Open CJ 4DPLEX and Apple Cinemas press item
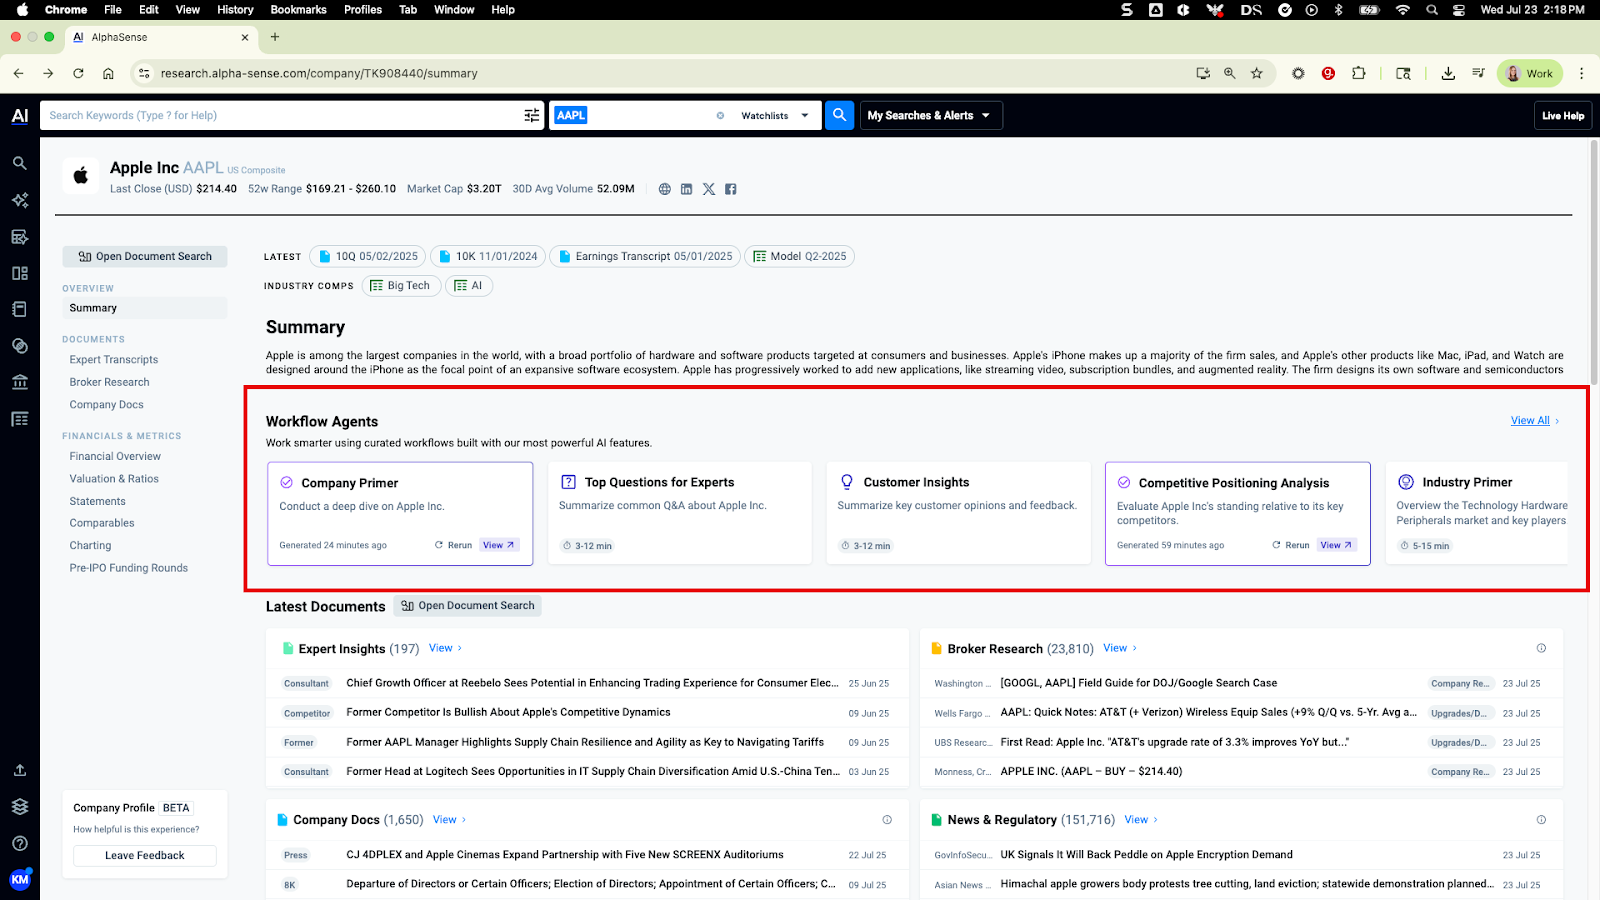1600x900 pixels. click(x=565, y=855)
